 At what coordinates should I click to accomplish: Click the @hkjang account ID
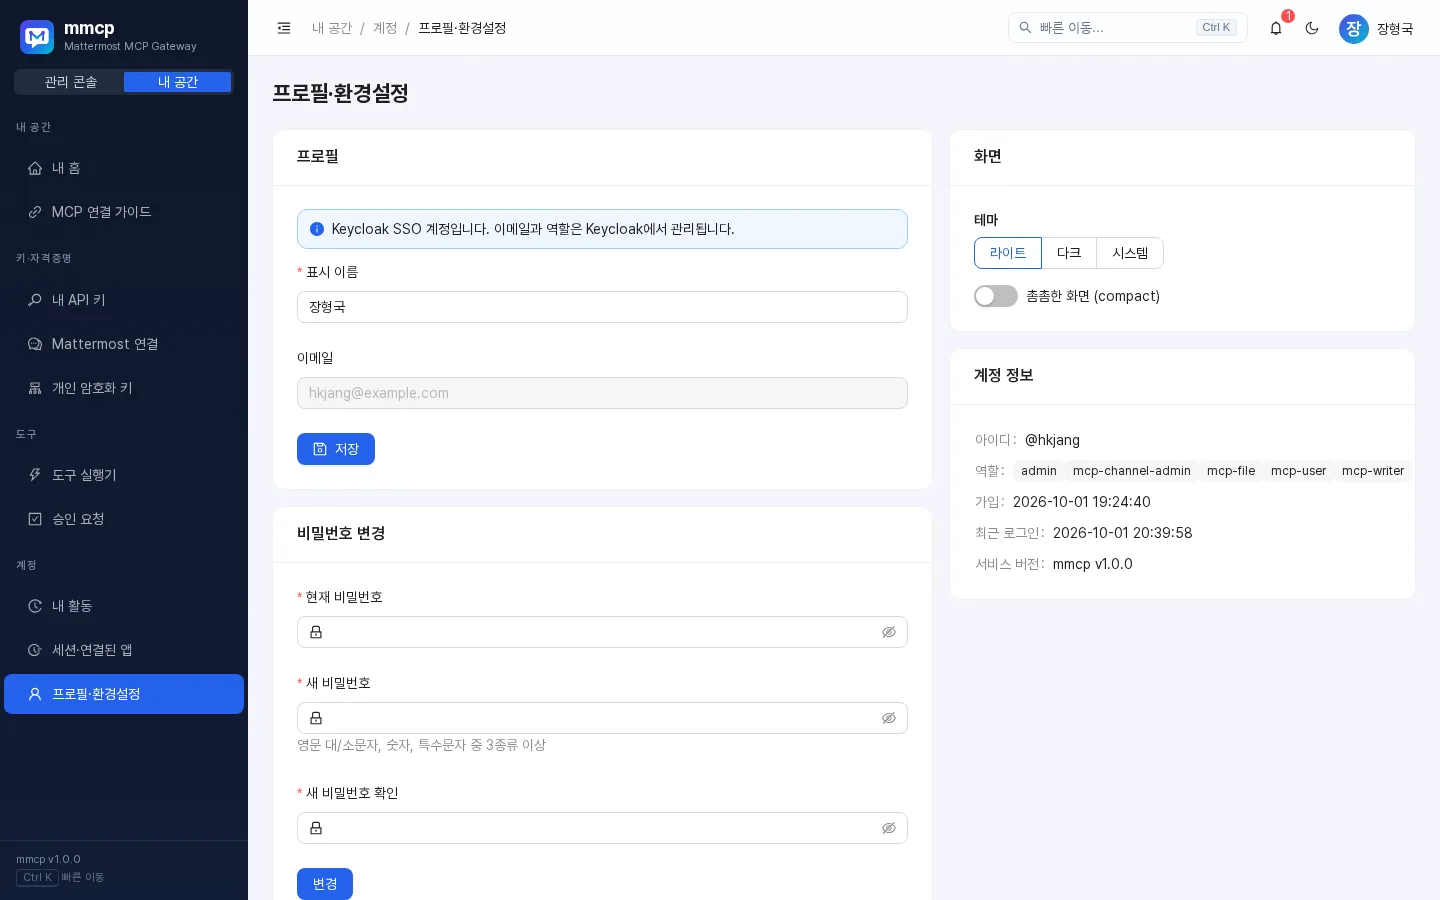click(1052, 440)
